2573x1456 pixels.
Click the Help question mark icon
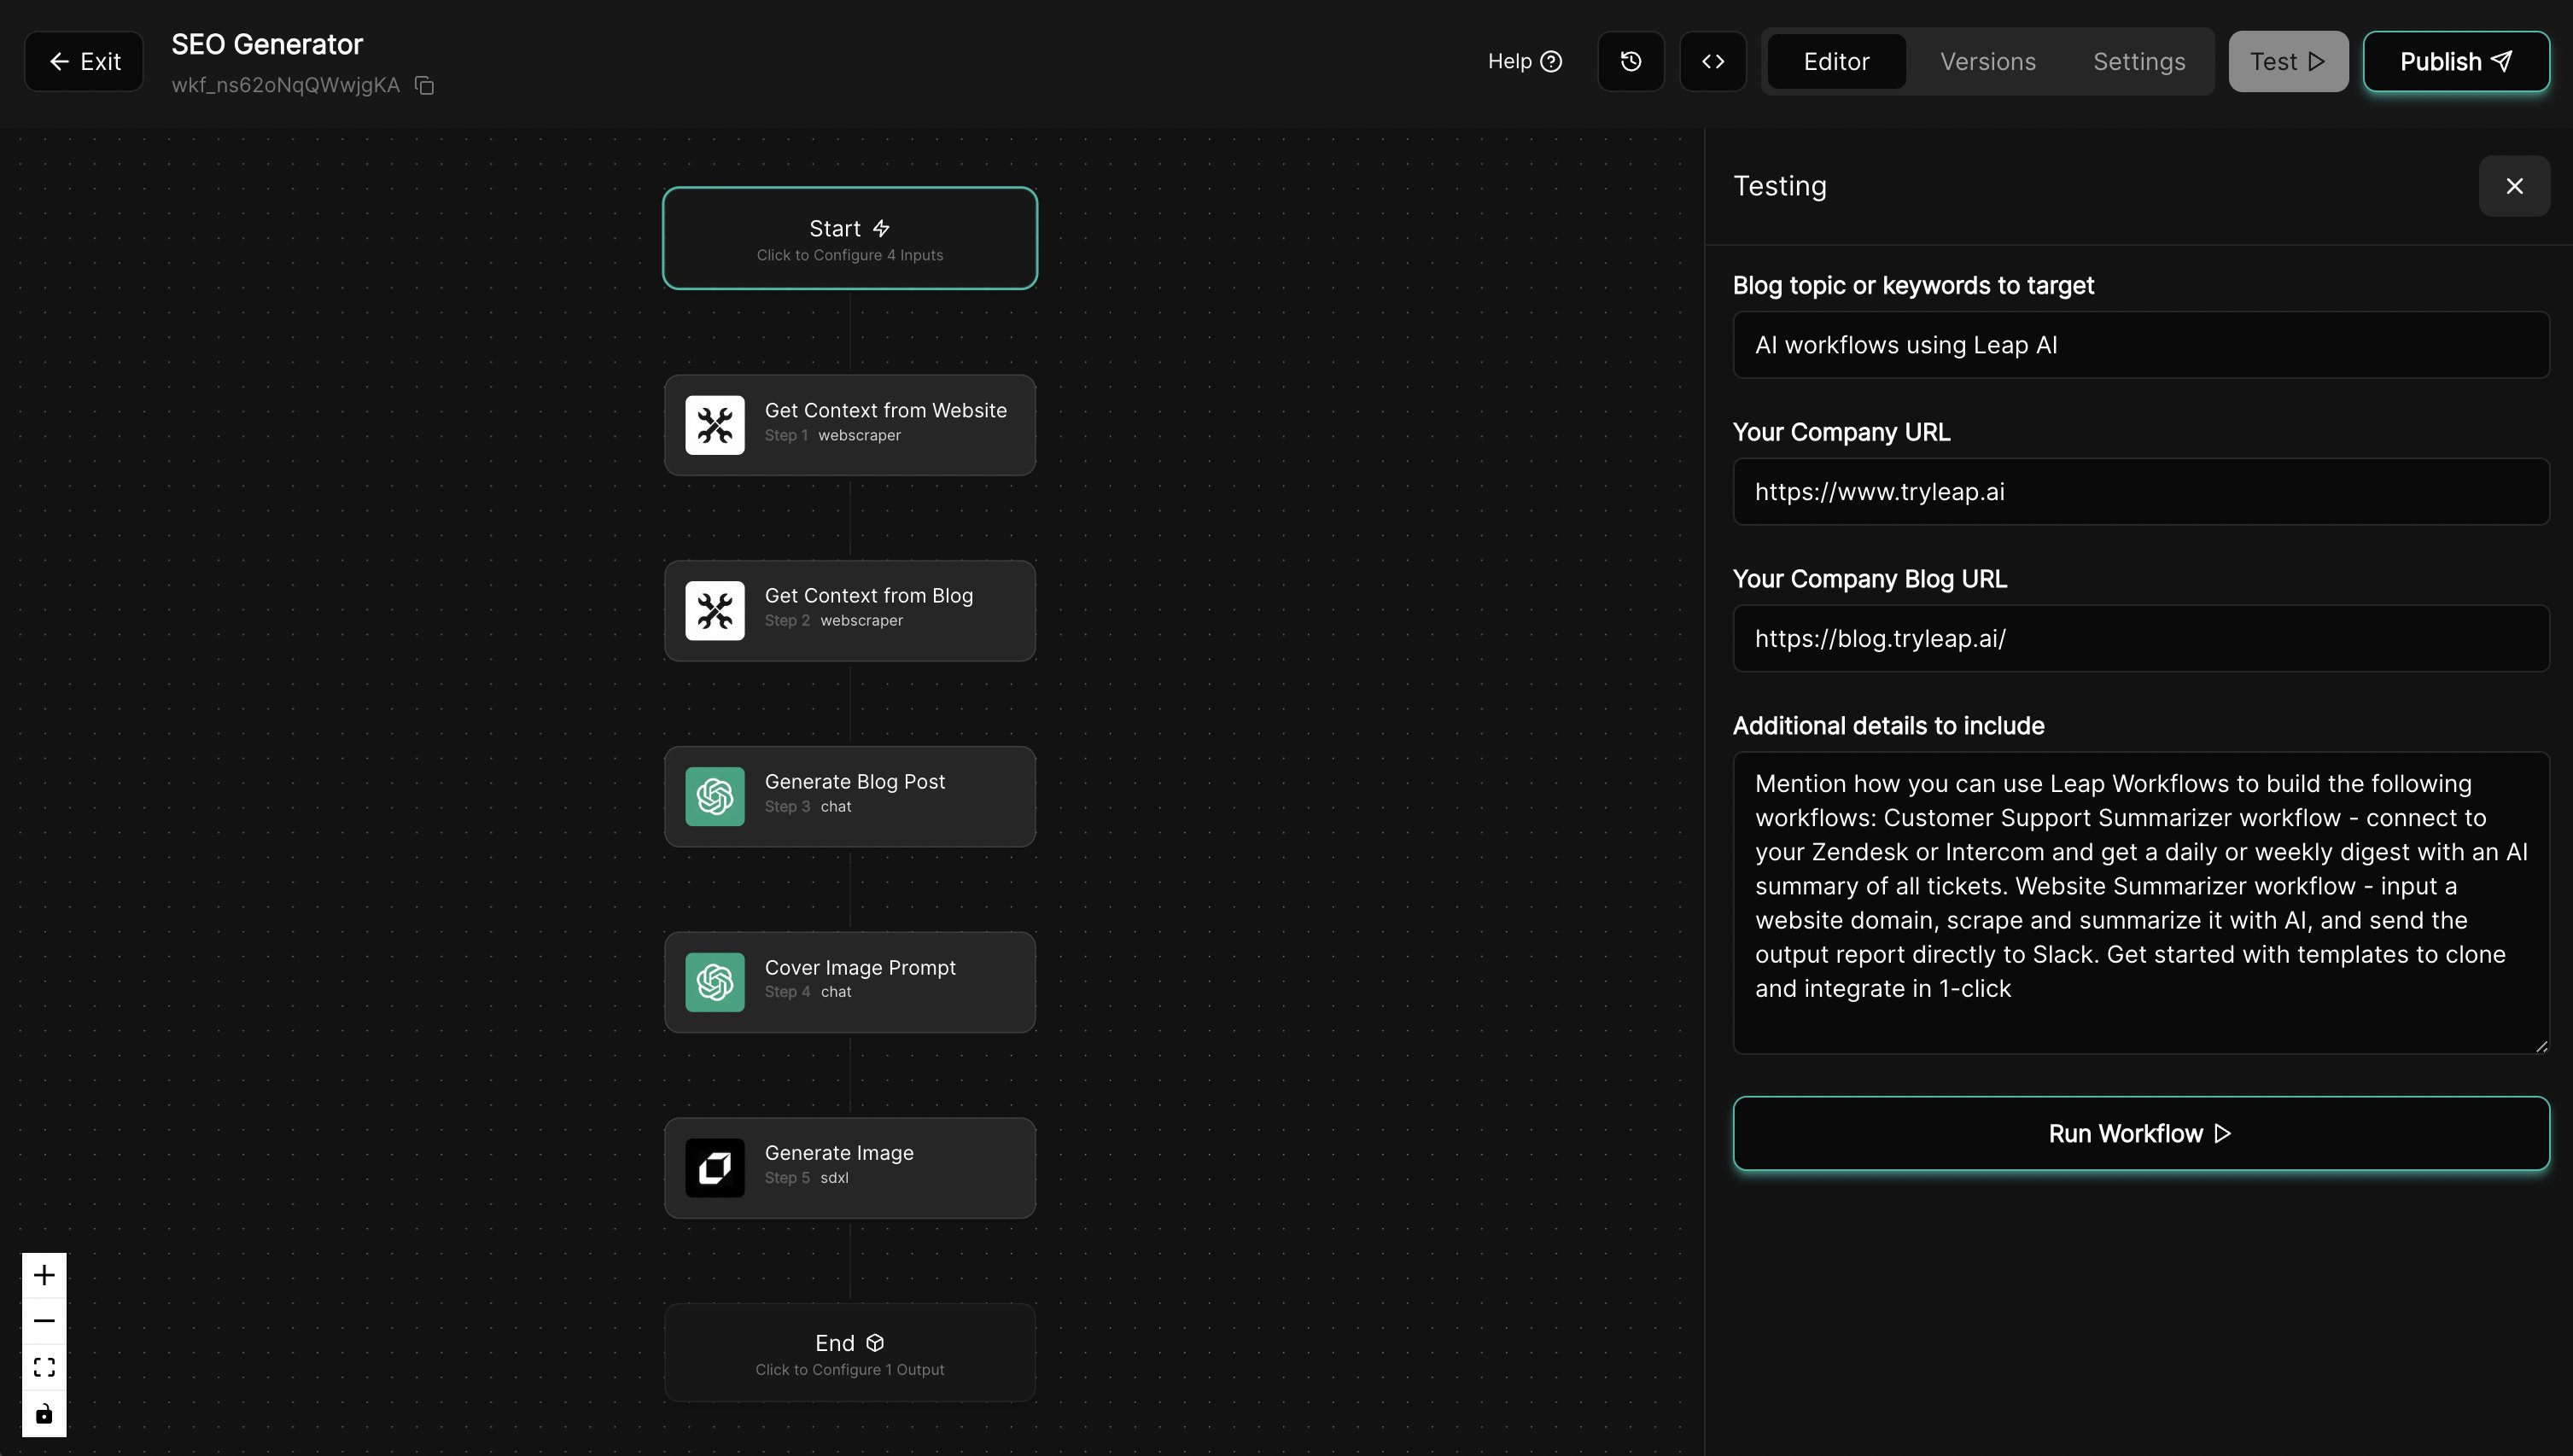point(1551,61)
